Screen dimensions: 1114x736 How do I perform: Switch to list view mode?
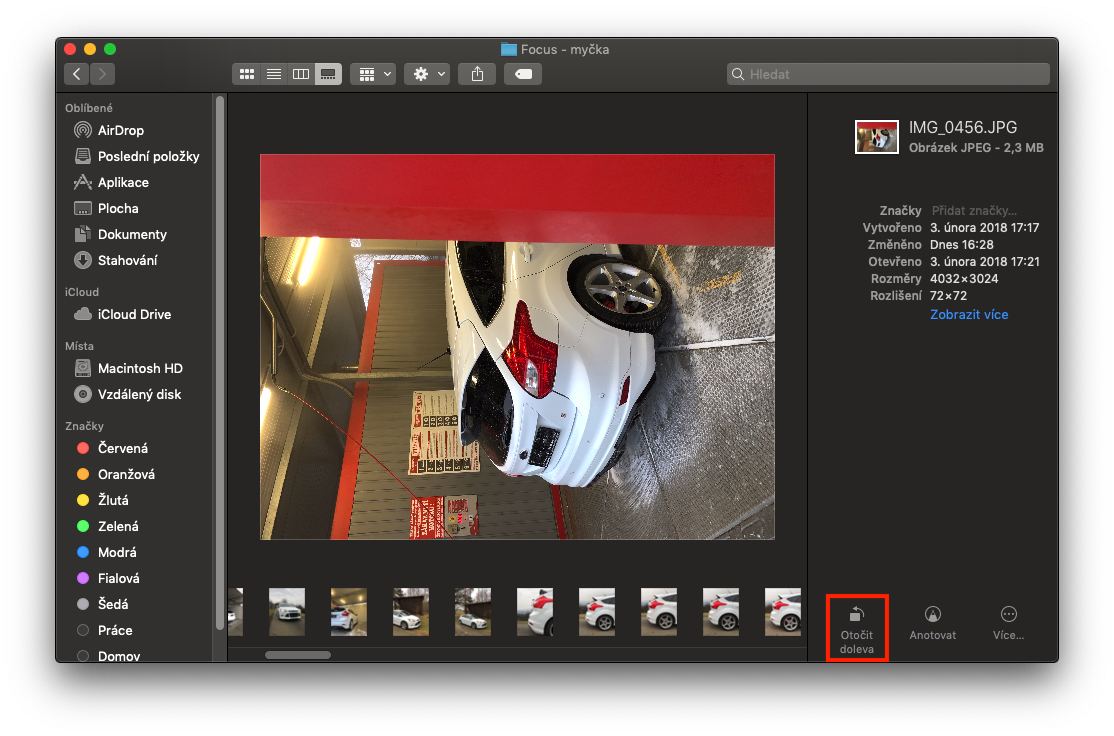pyautogui.click(x=273, y=74)
